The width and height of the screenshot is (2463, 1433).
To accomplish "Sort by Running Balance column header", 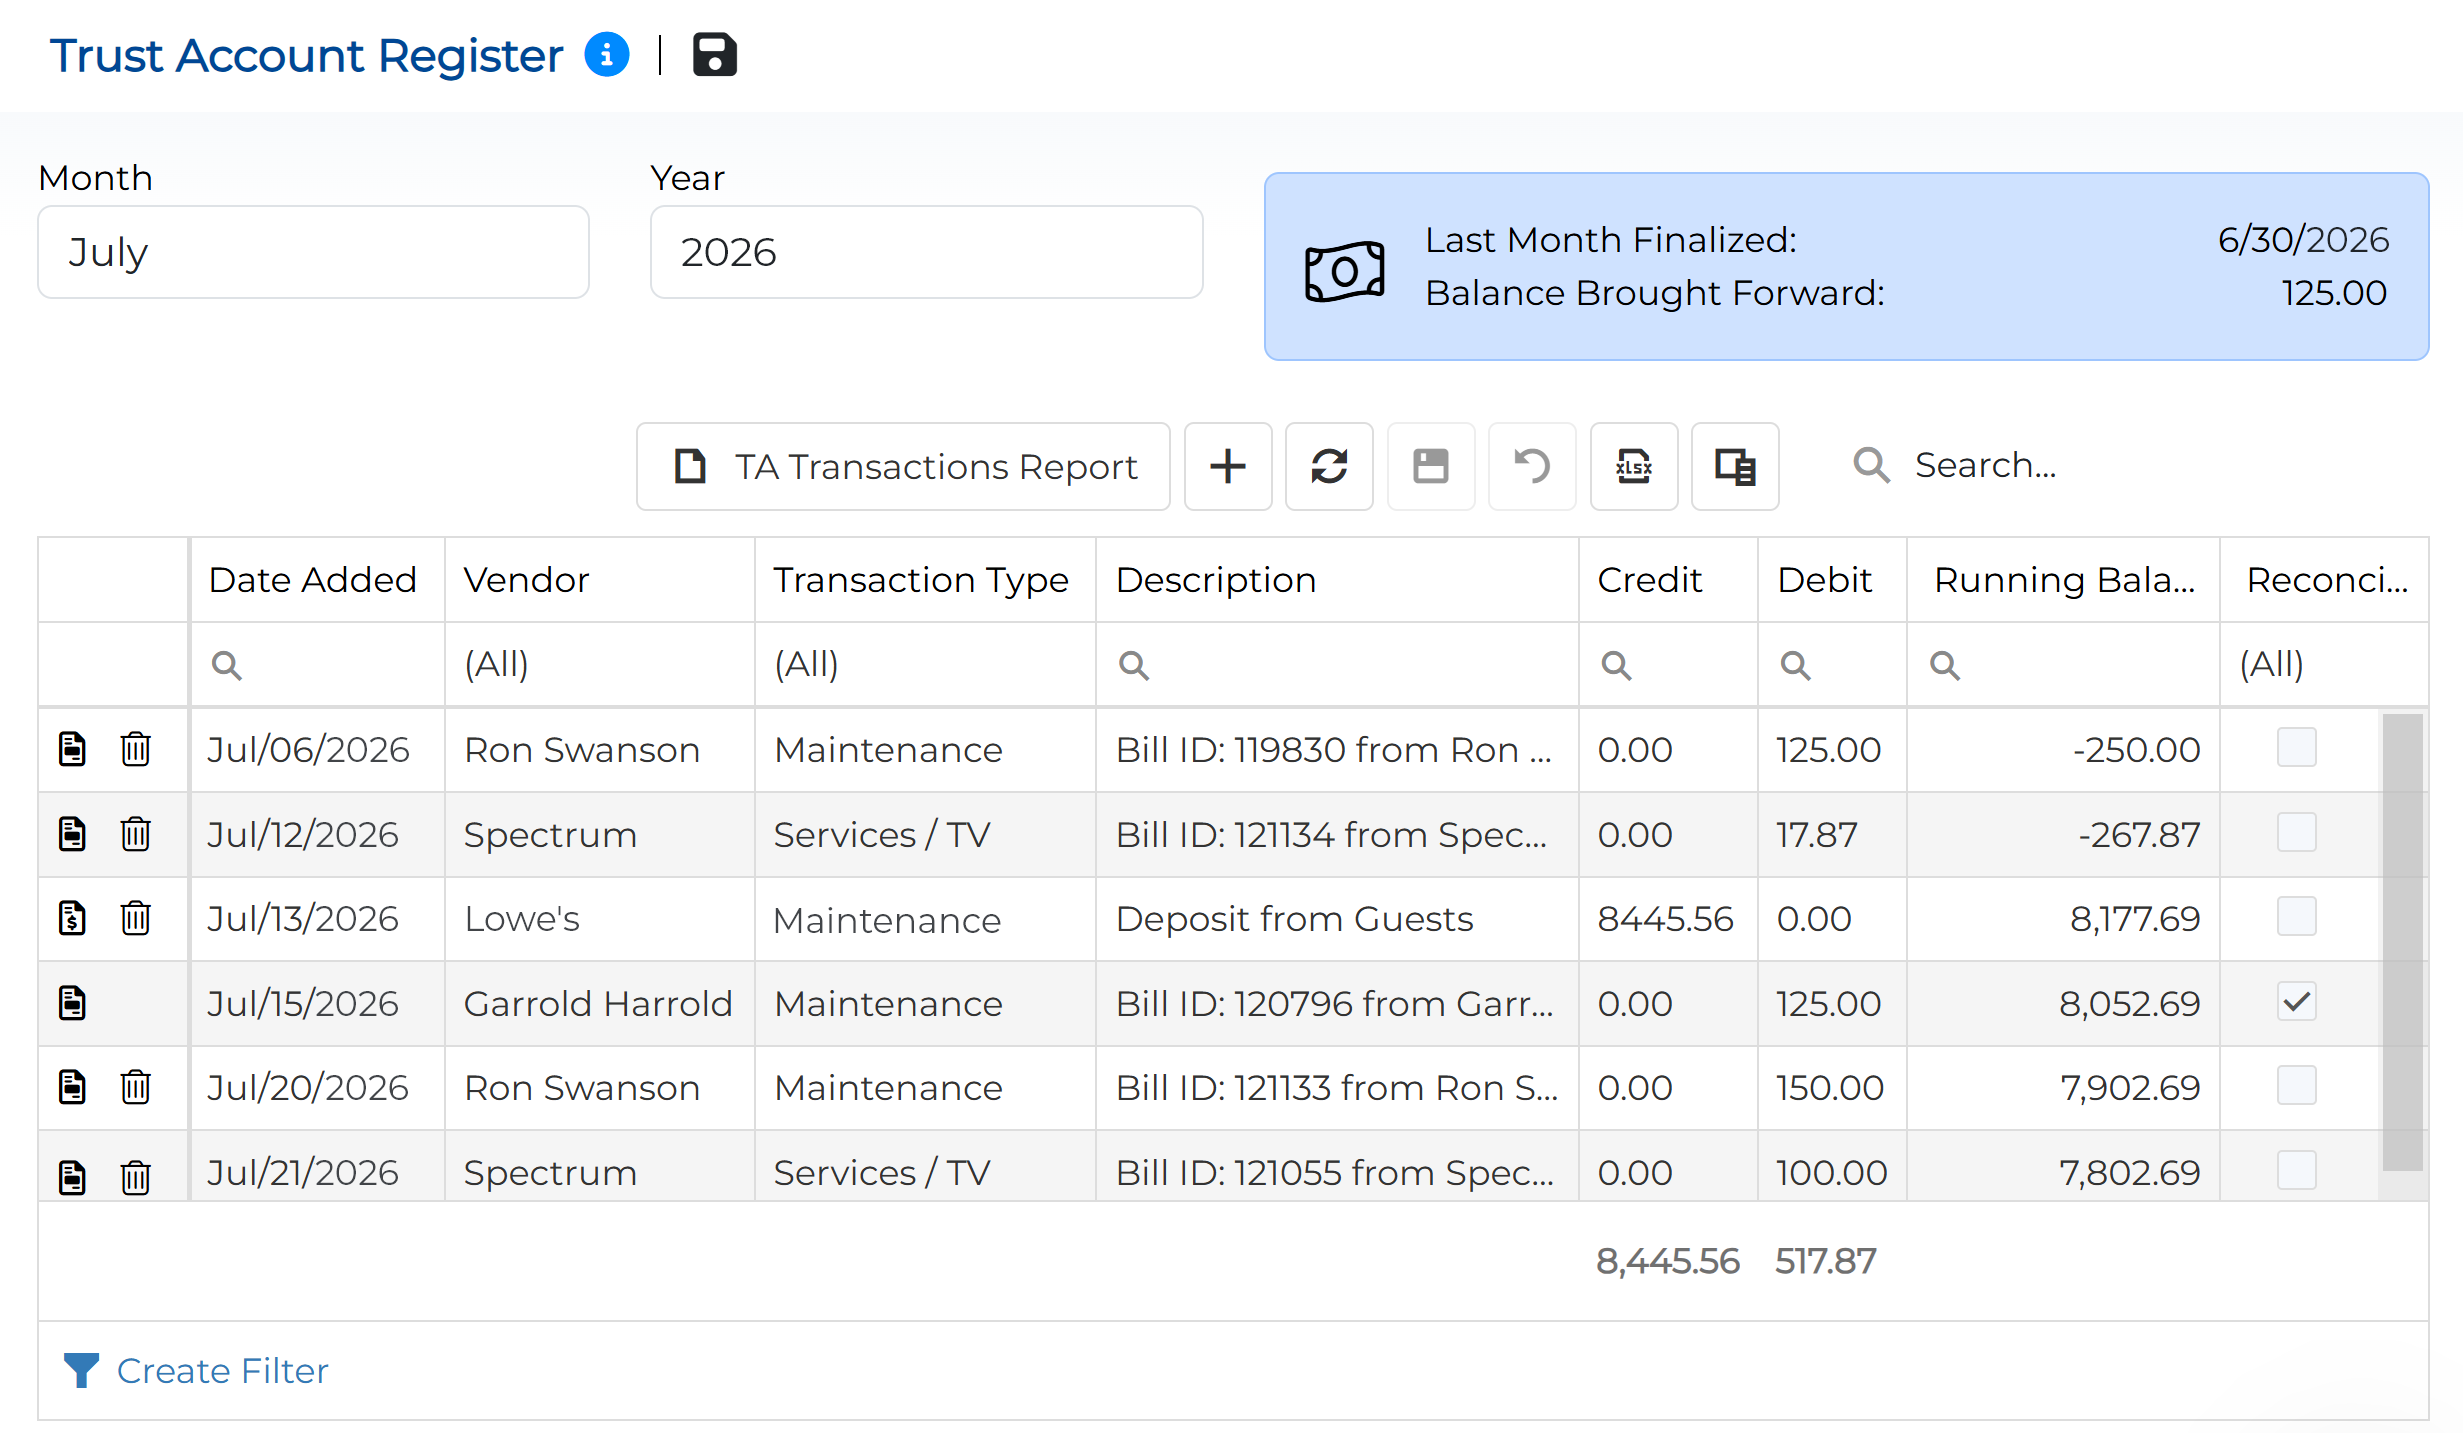I will pos(2063,580).
